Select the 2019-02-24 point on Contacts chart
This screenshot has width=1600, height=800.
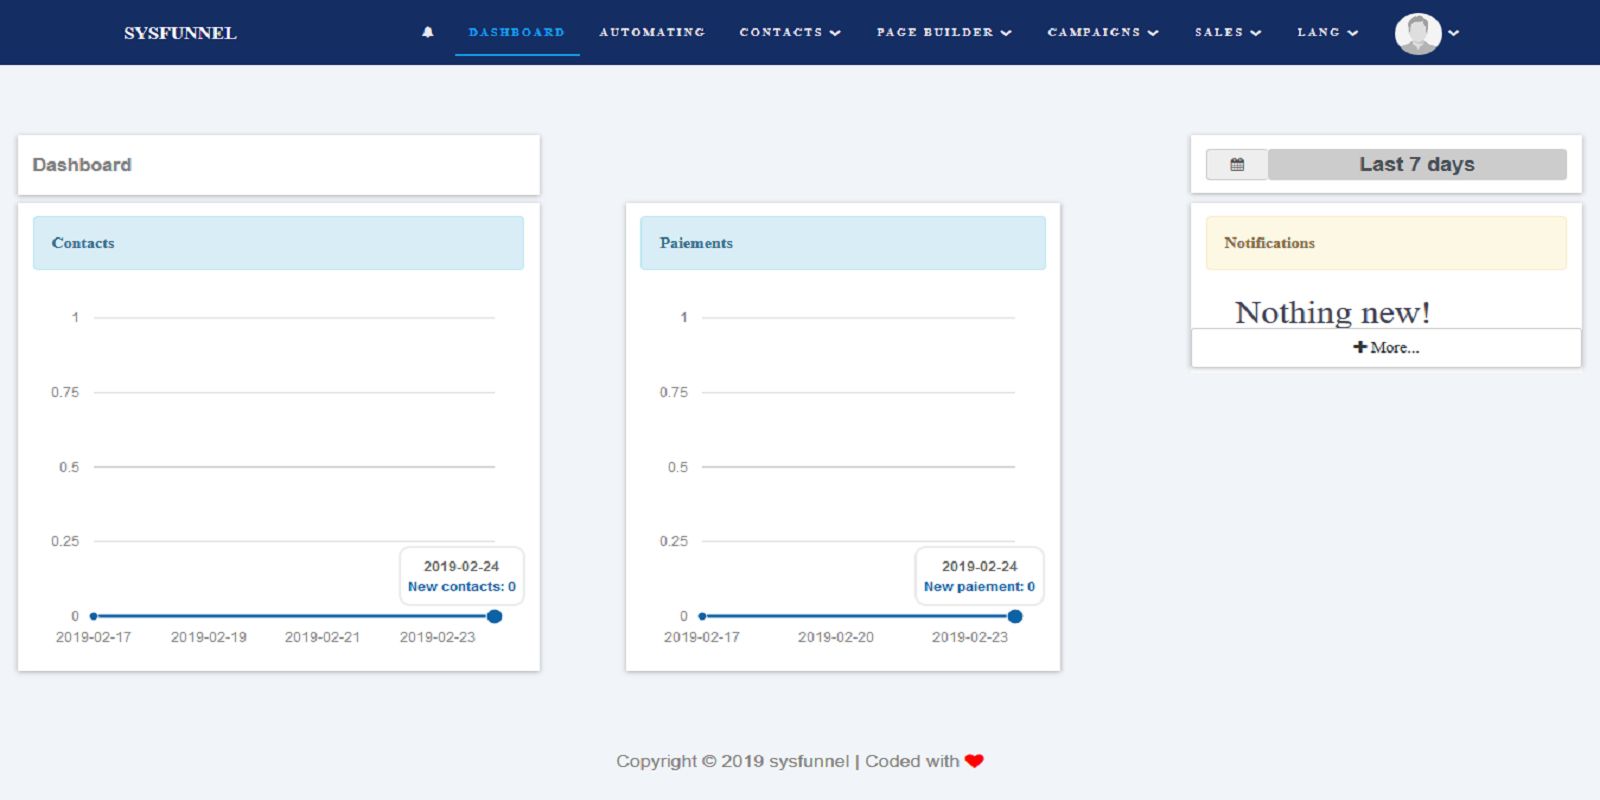[x=494, y=616]
